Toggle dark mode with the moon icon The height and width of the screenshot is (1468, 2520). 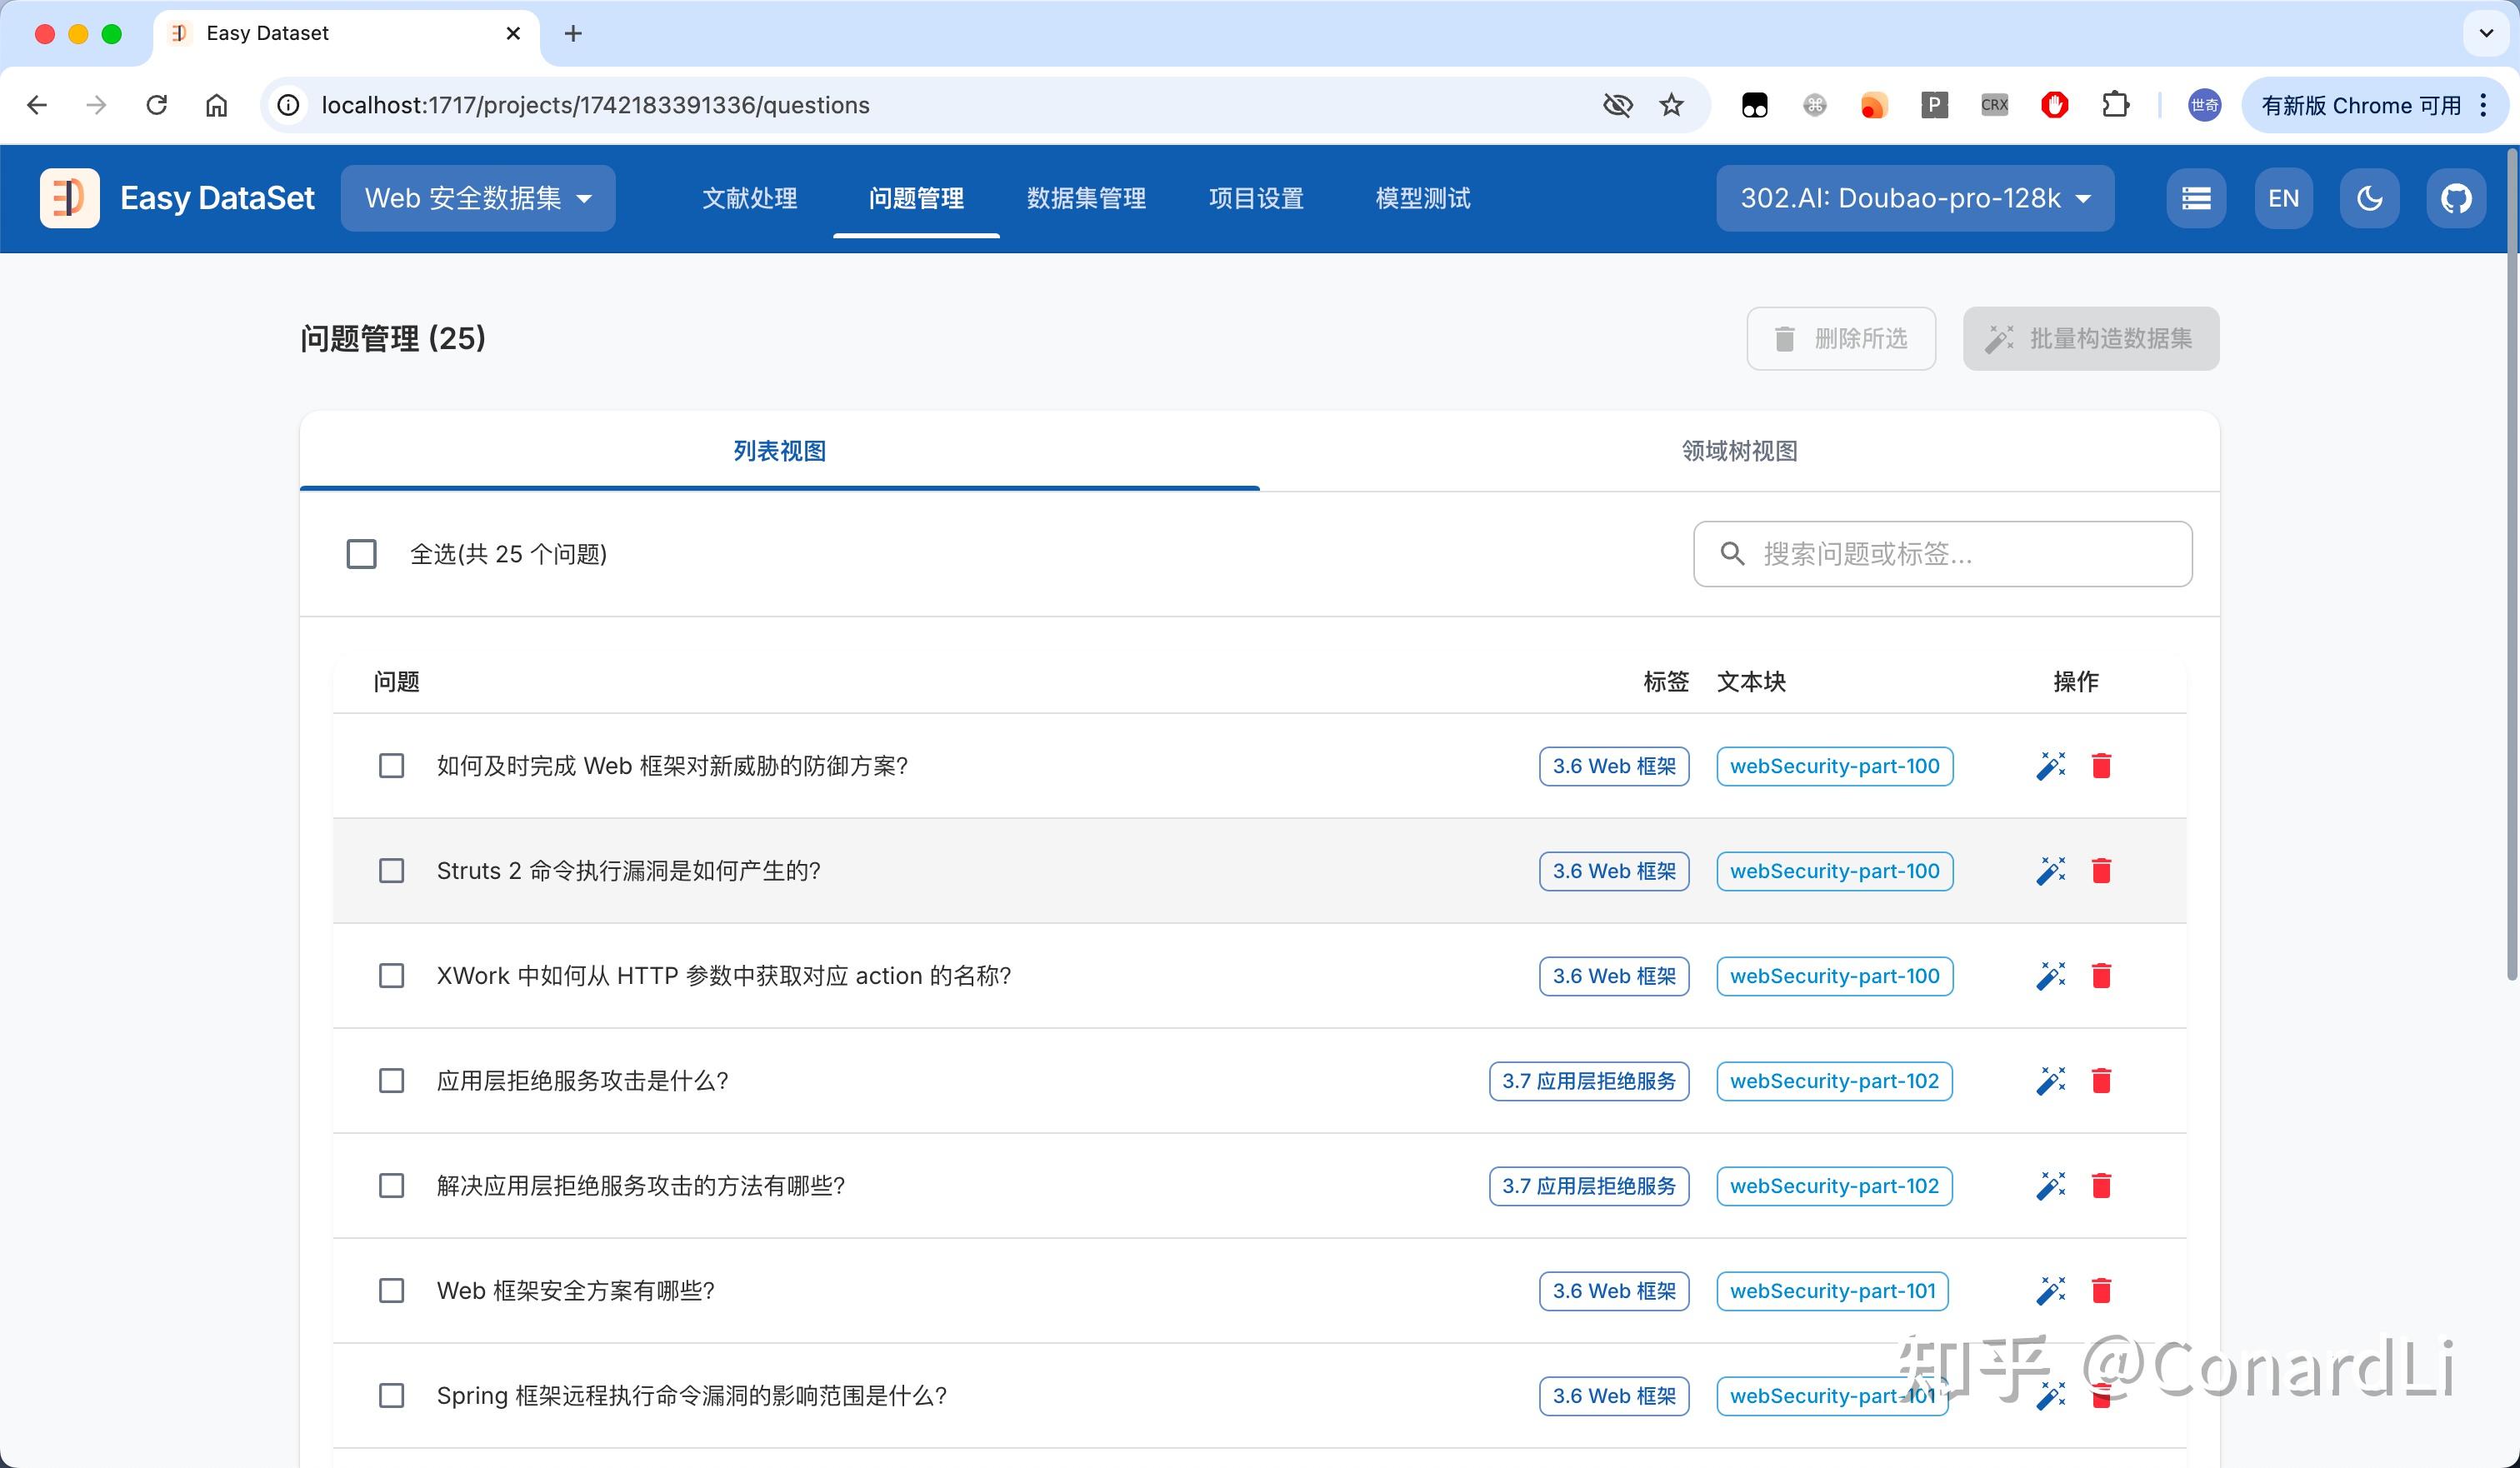tap(2369, 197)
